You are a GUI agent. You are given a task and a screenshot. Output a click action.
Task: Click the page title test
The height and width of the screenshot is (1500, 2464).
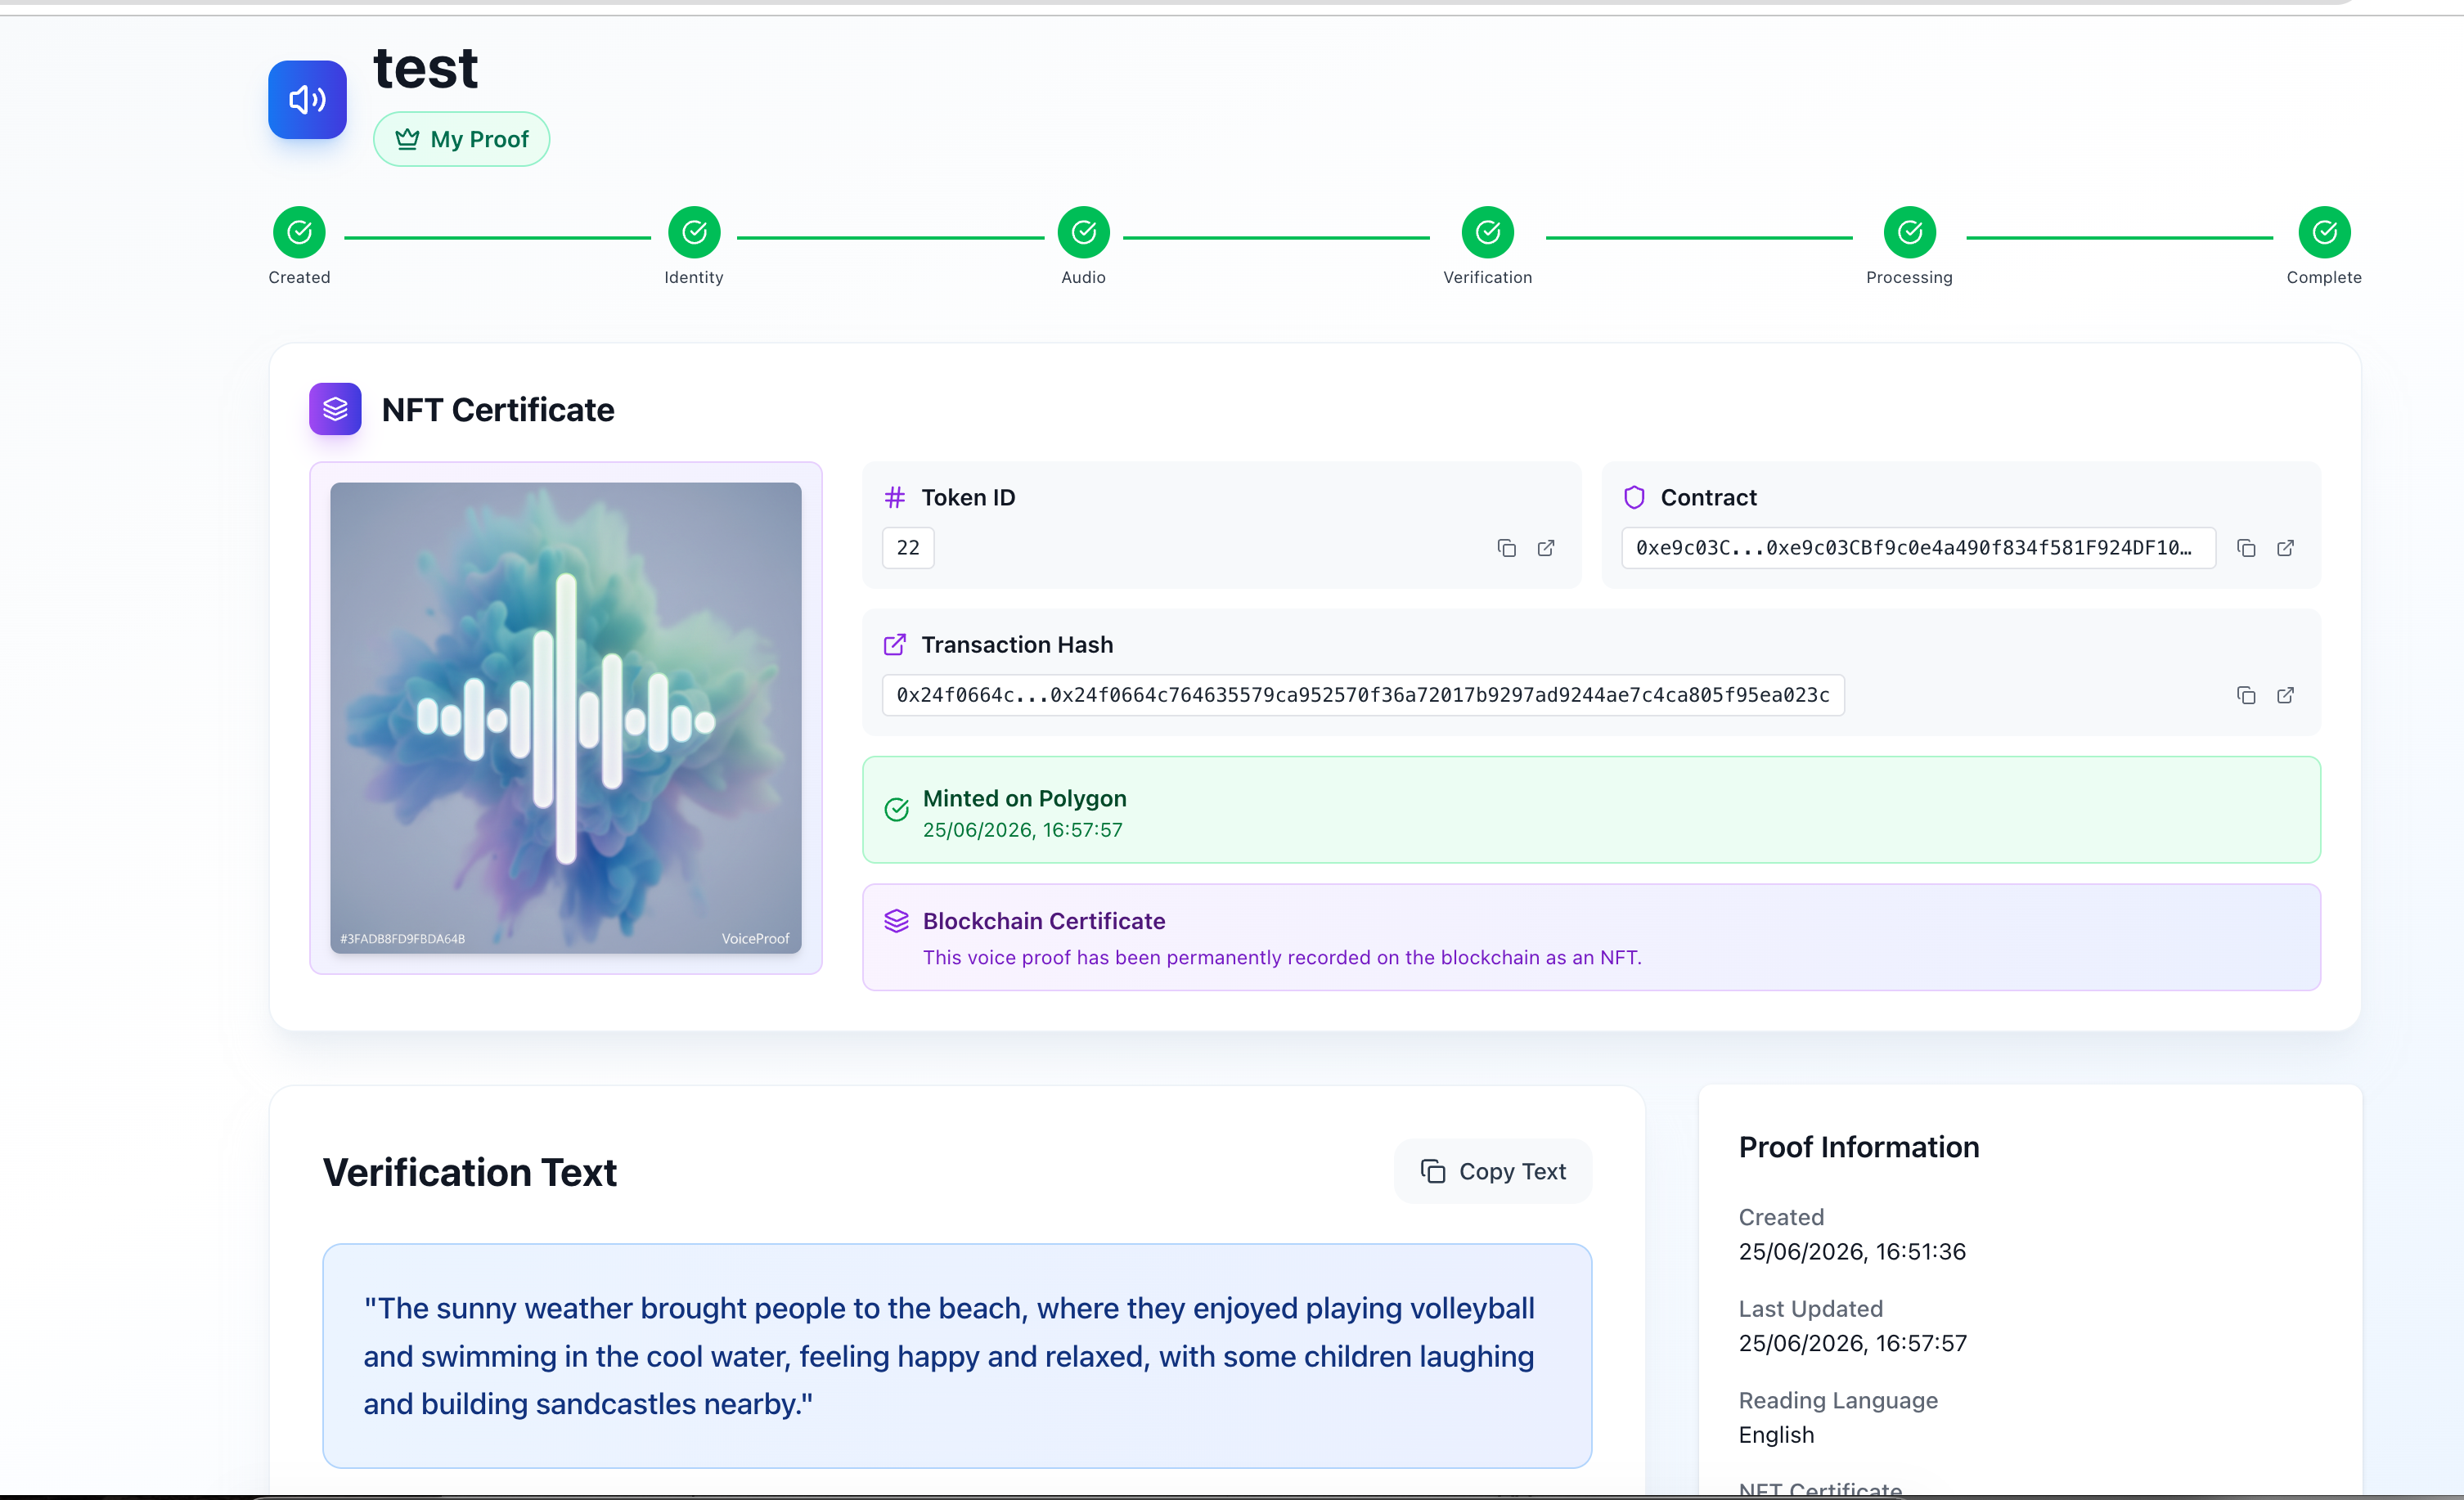pyautogui.click(x=426, y=68)
